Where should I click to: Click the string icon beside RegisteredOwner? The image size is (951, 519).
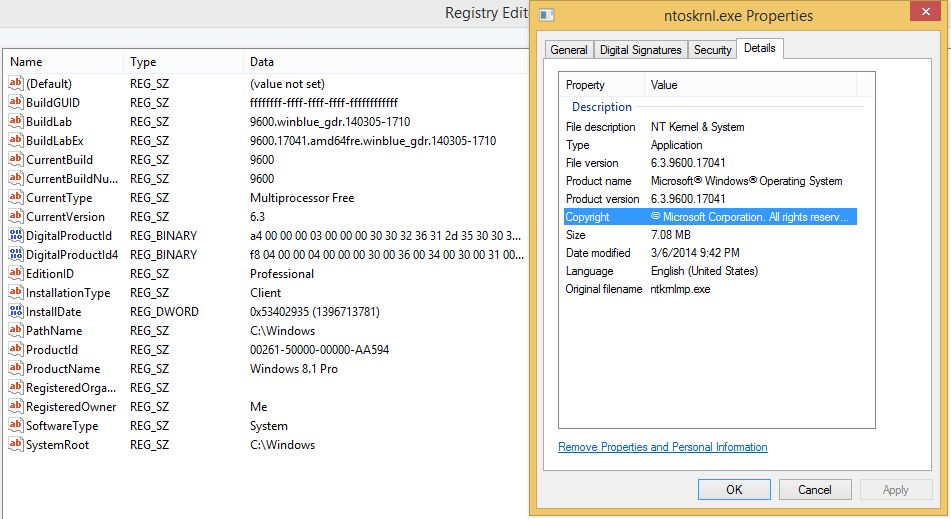point(16,406)
